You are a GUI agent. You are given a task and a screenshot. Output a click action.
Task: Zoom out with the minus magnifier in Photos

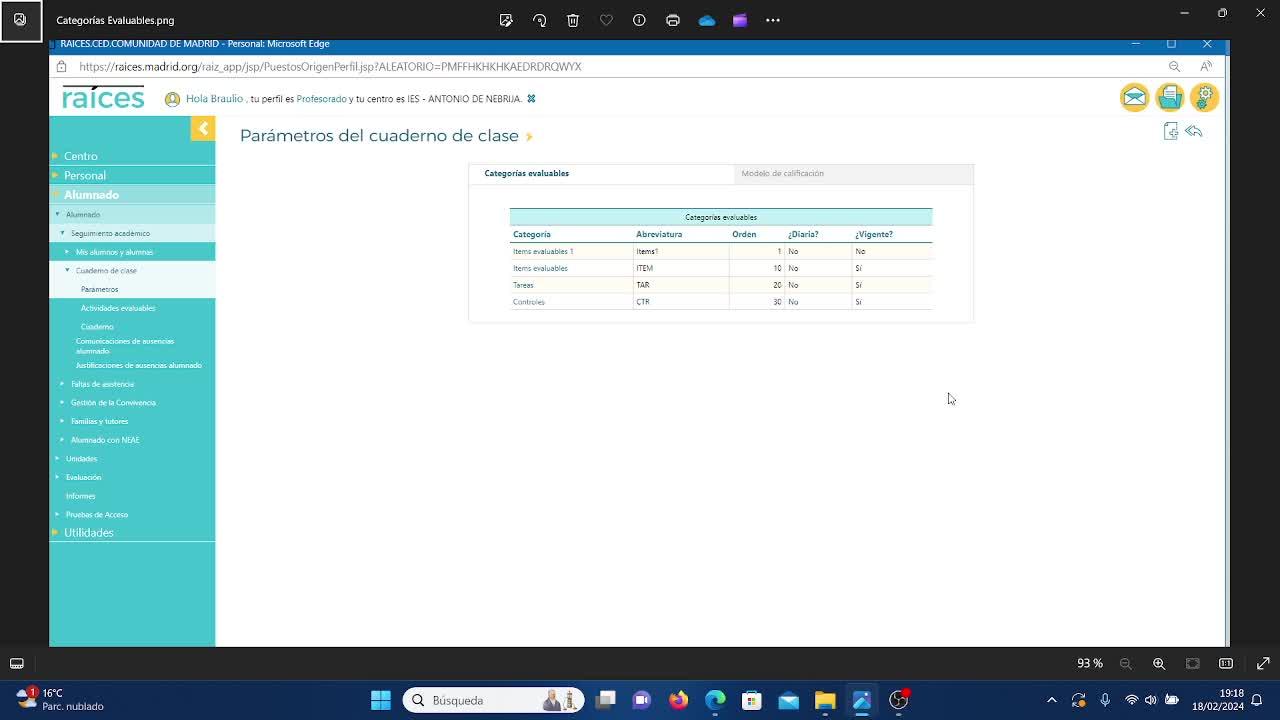click(x=1126, y=663)
